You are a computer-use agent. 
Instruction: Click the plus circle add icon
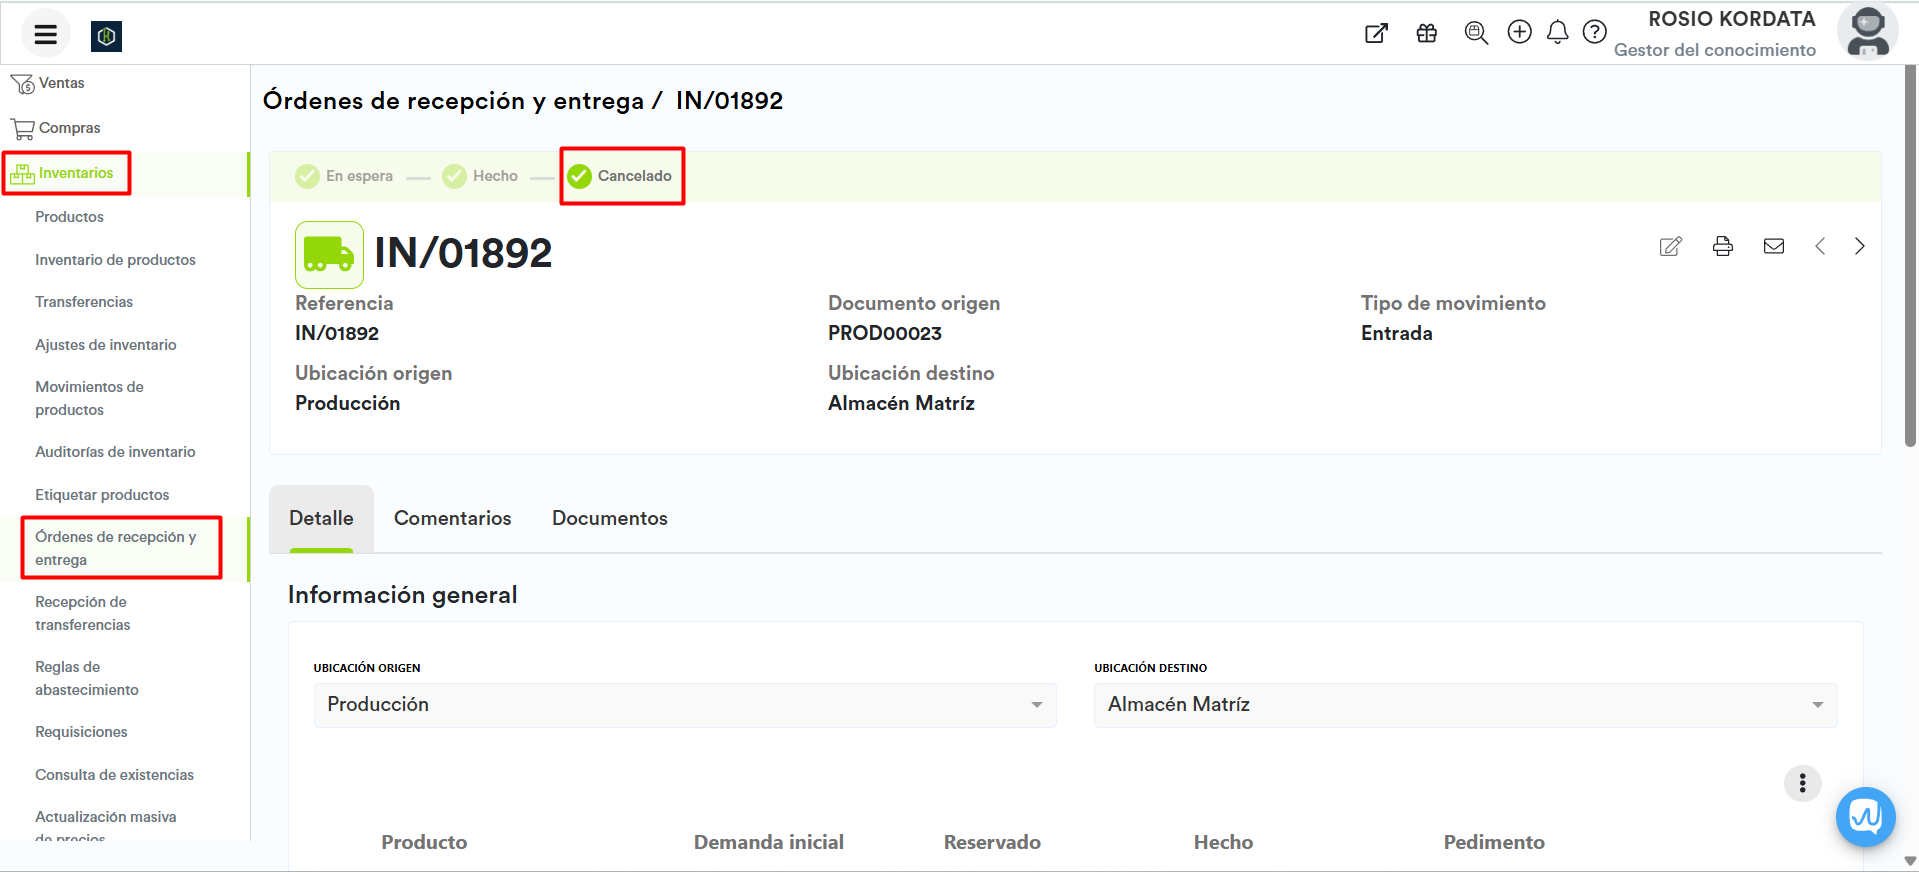click(x=1519, y=33)
